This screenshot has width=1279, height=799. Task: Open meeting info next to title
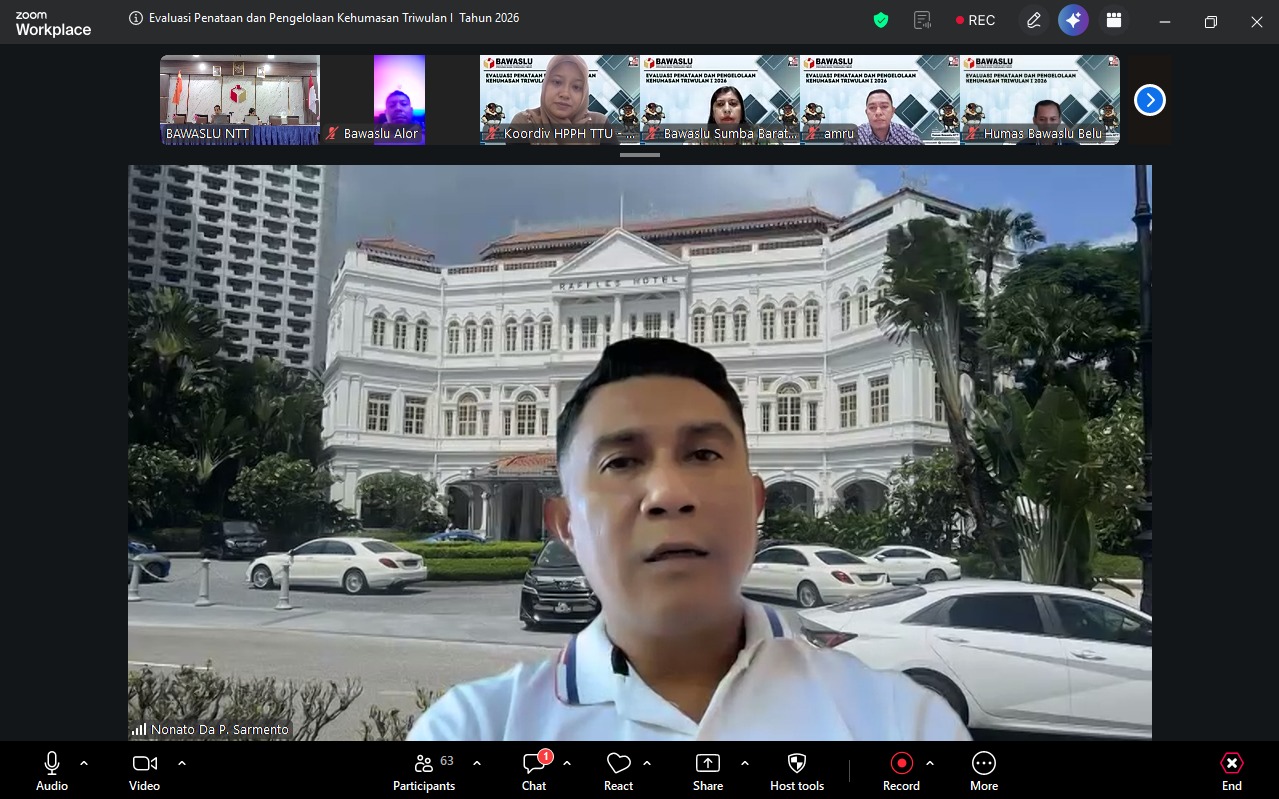[x=136, y=18]
